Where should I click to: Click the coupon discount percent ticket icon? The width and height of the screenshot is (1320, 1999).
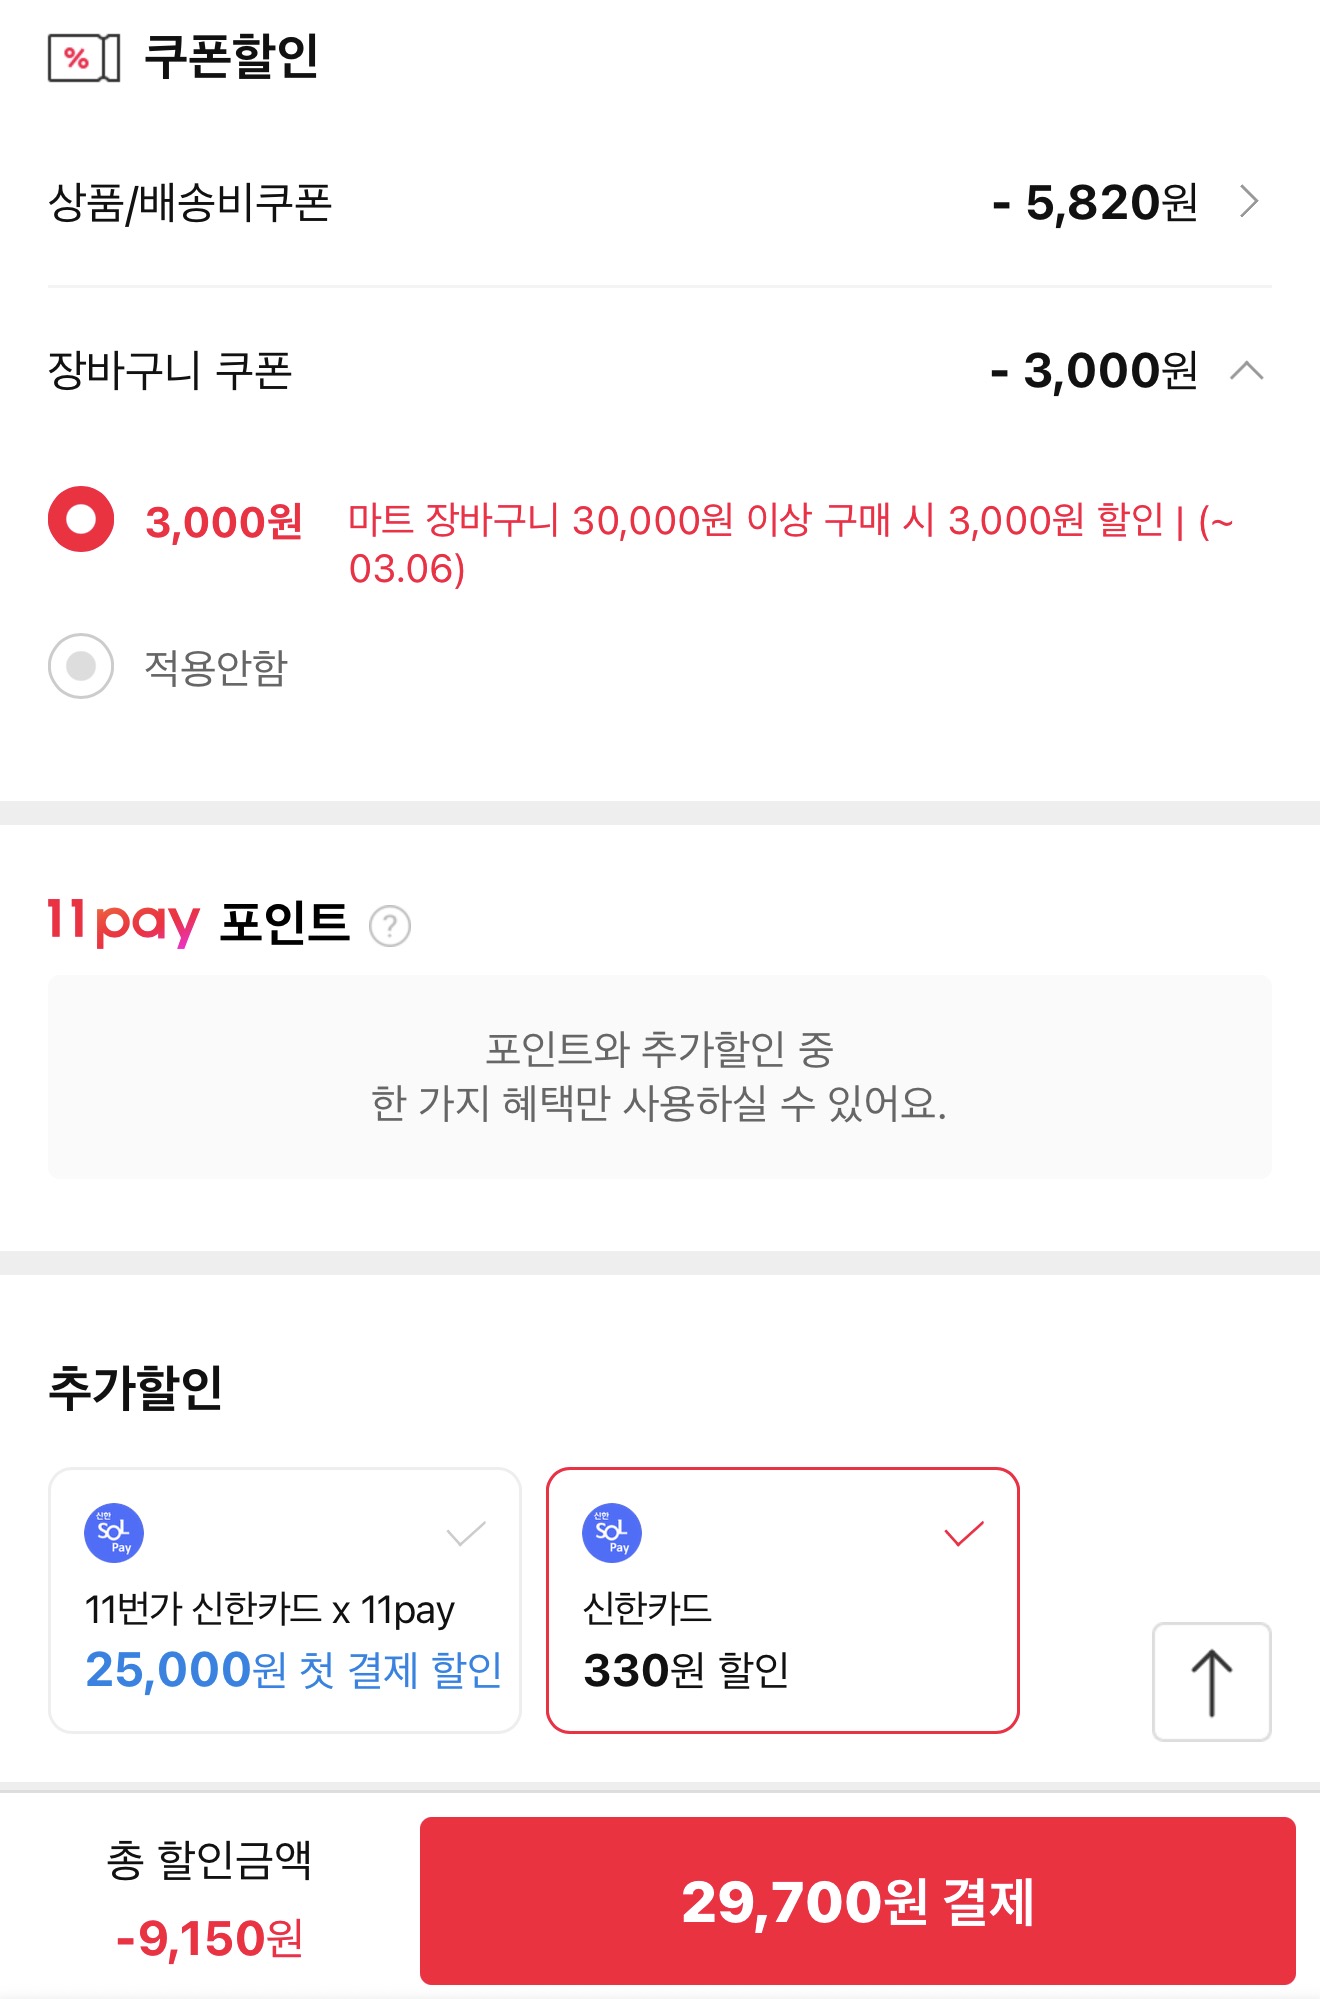(x=84, y=58)
